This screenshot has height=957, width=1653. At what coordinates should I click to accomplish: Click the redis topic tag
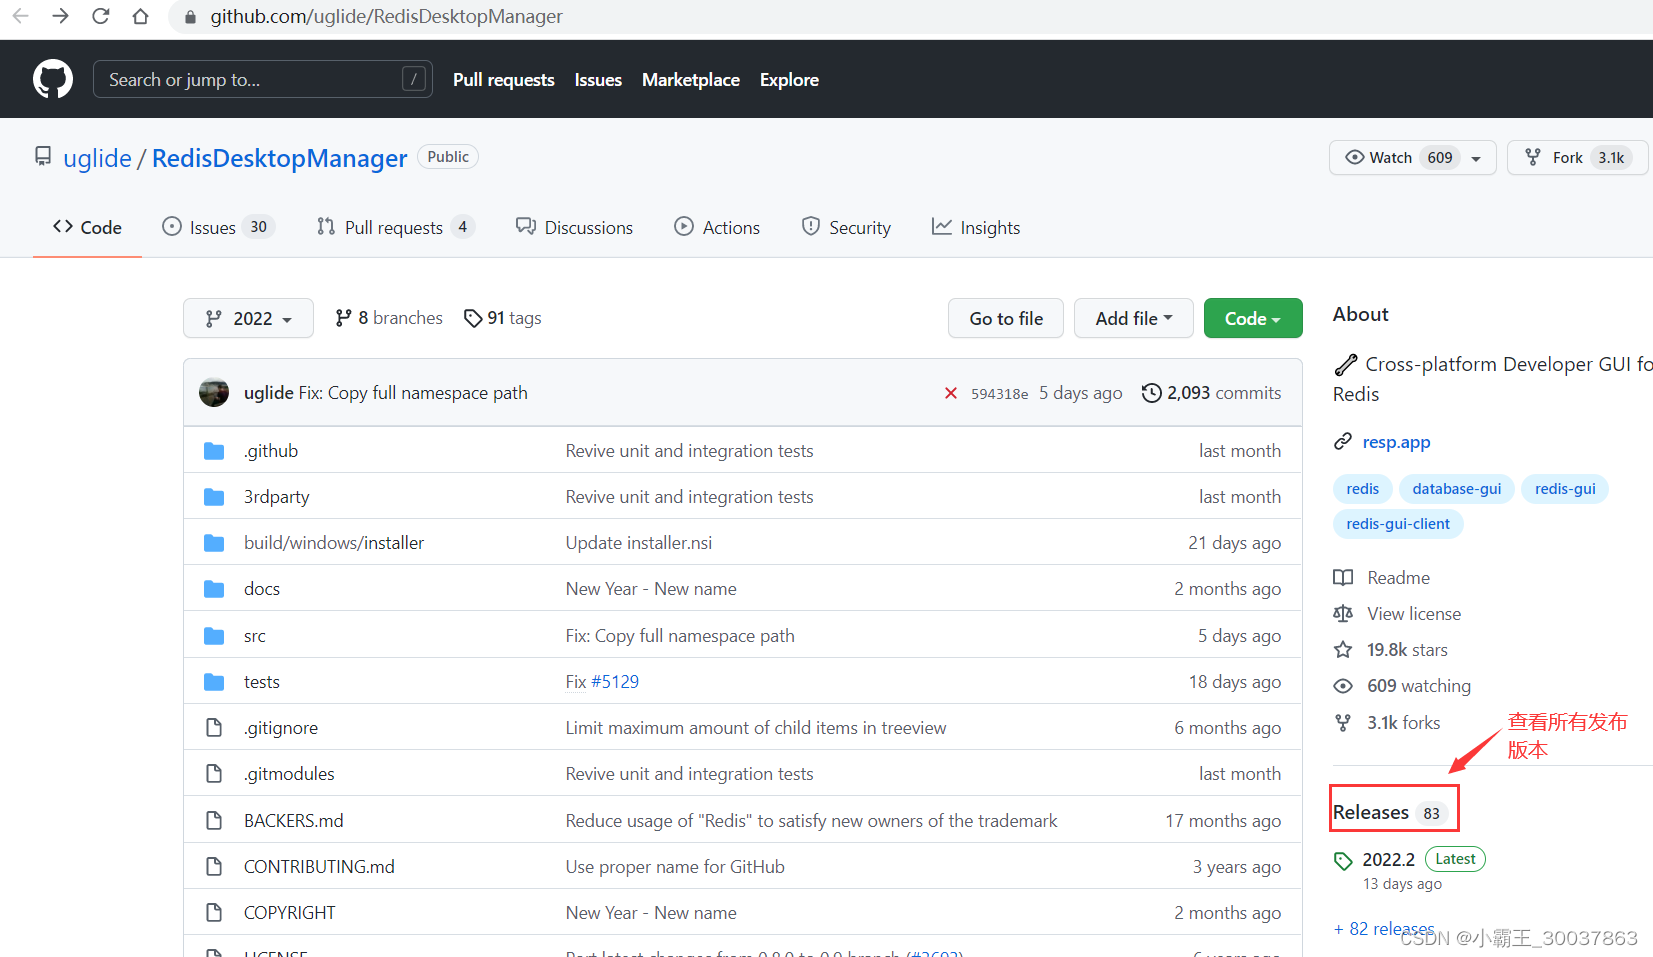coord(1362,489)
